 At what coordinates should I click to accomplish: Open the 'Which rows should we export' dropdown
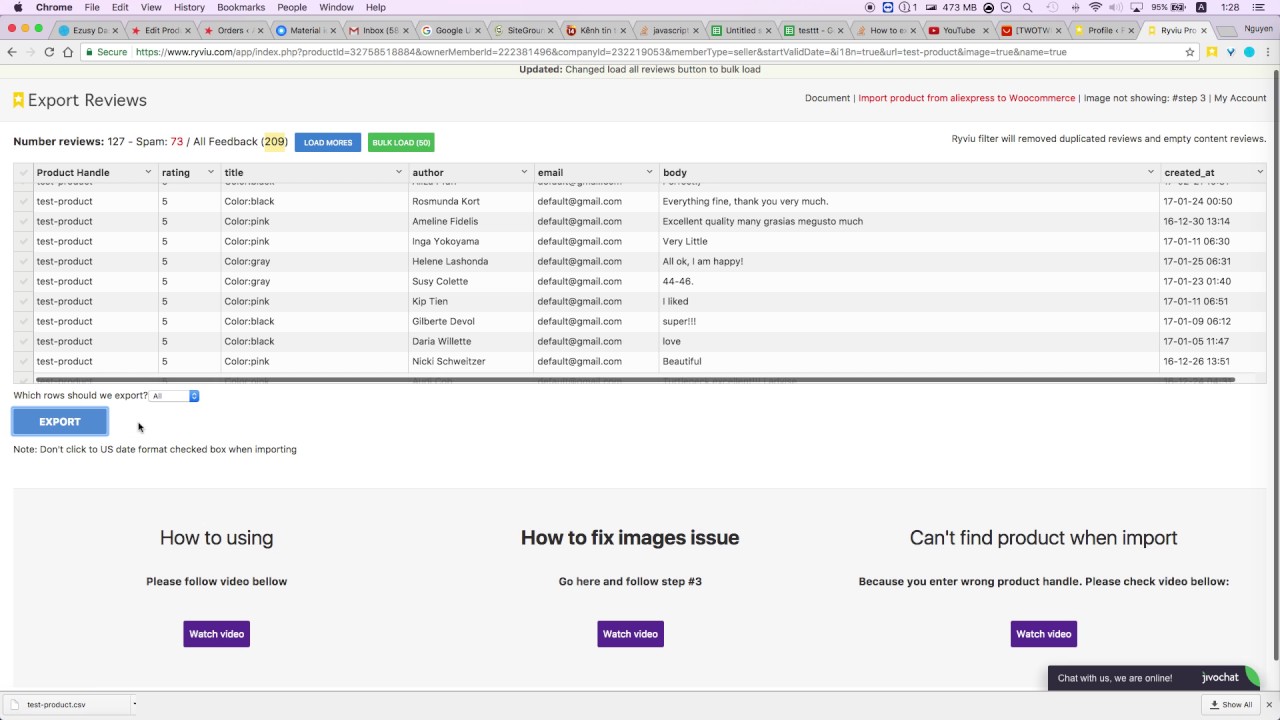174,396
